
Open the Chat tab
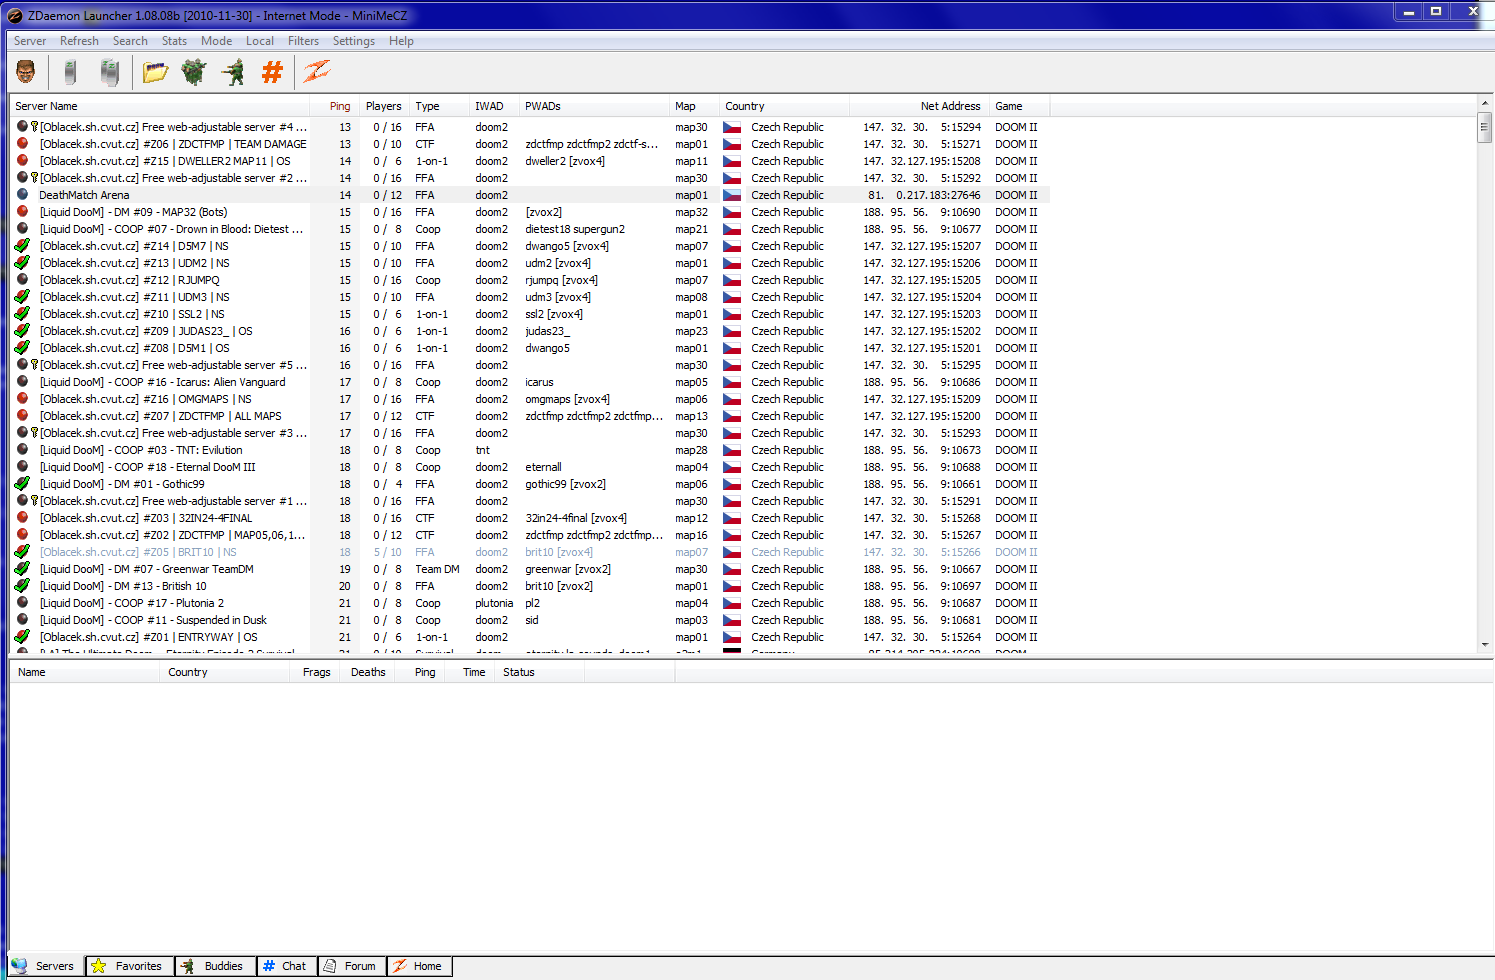[x=285, y=966]
